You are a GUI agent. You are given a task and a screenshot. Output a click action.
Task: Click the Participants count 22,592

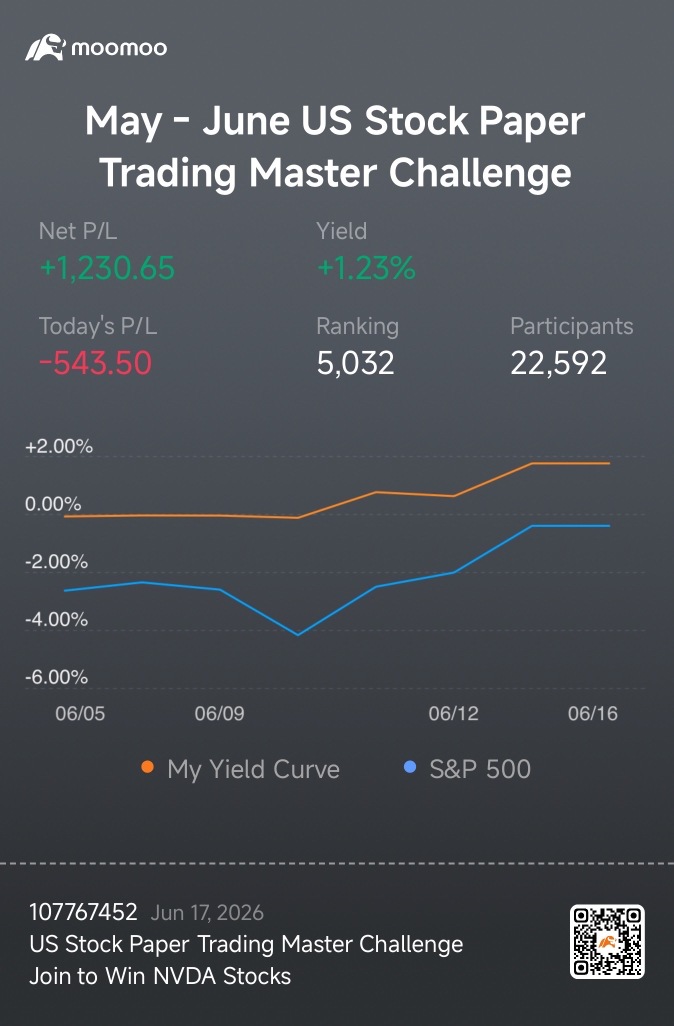[559, 363]
